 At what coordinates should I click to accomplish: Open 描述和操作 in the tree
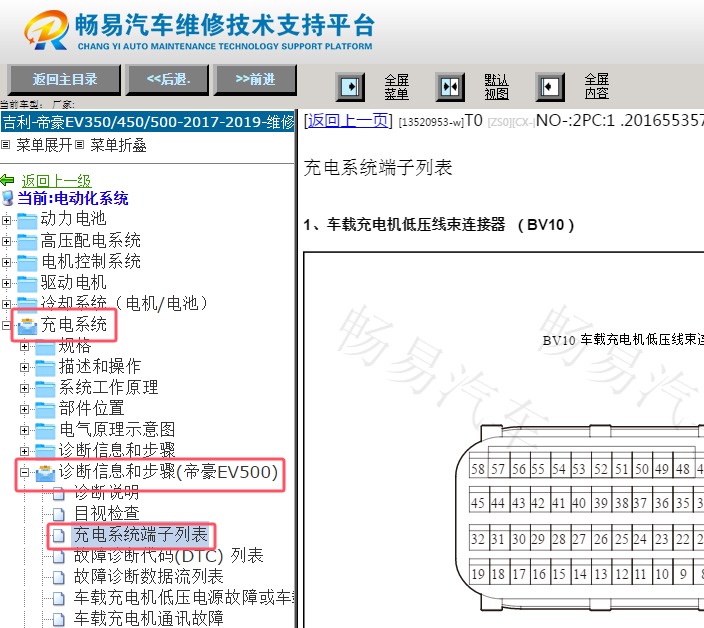(100, 367)
